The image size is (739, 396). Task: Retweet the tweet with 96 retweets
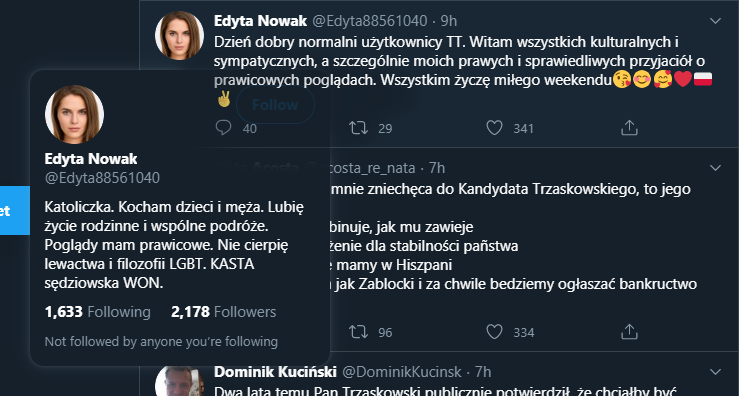[x=358, y=332]
